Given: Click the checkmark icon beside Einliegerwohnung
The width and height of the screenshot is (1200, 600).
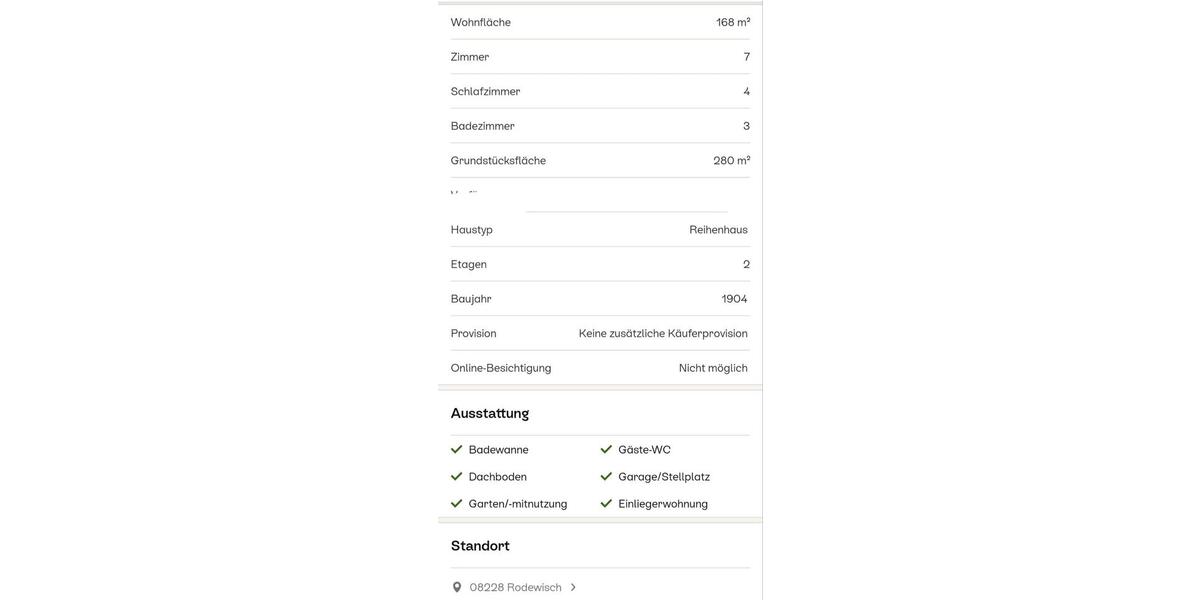Looking at the screenshot, I should click(x=606, y=504).
